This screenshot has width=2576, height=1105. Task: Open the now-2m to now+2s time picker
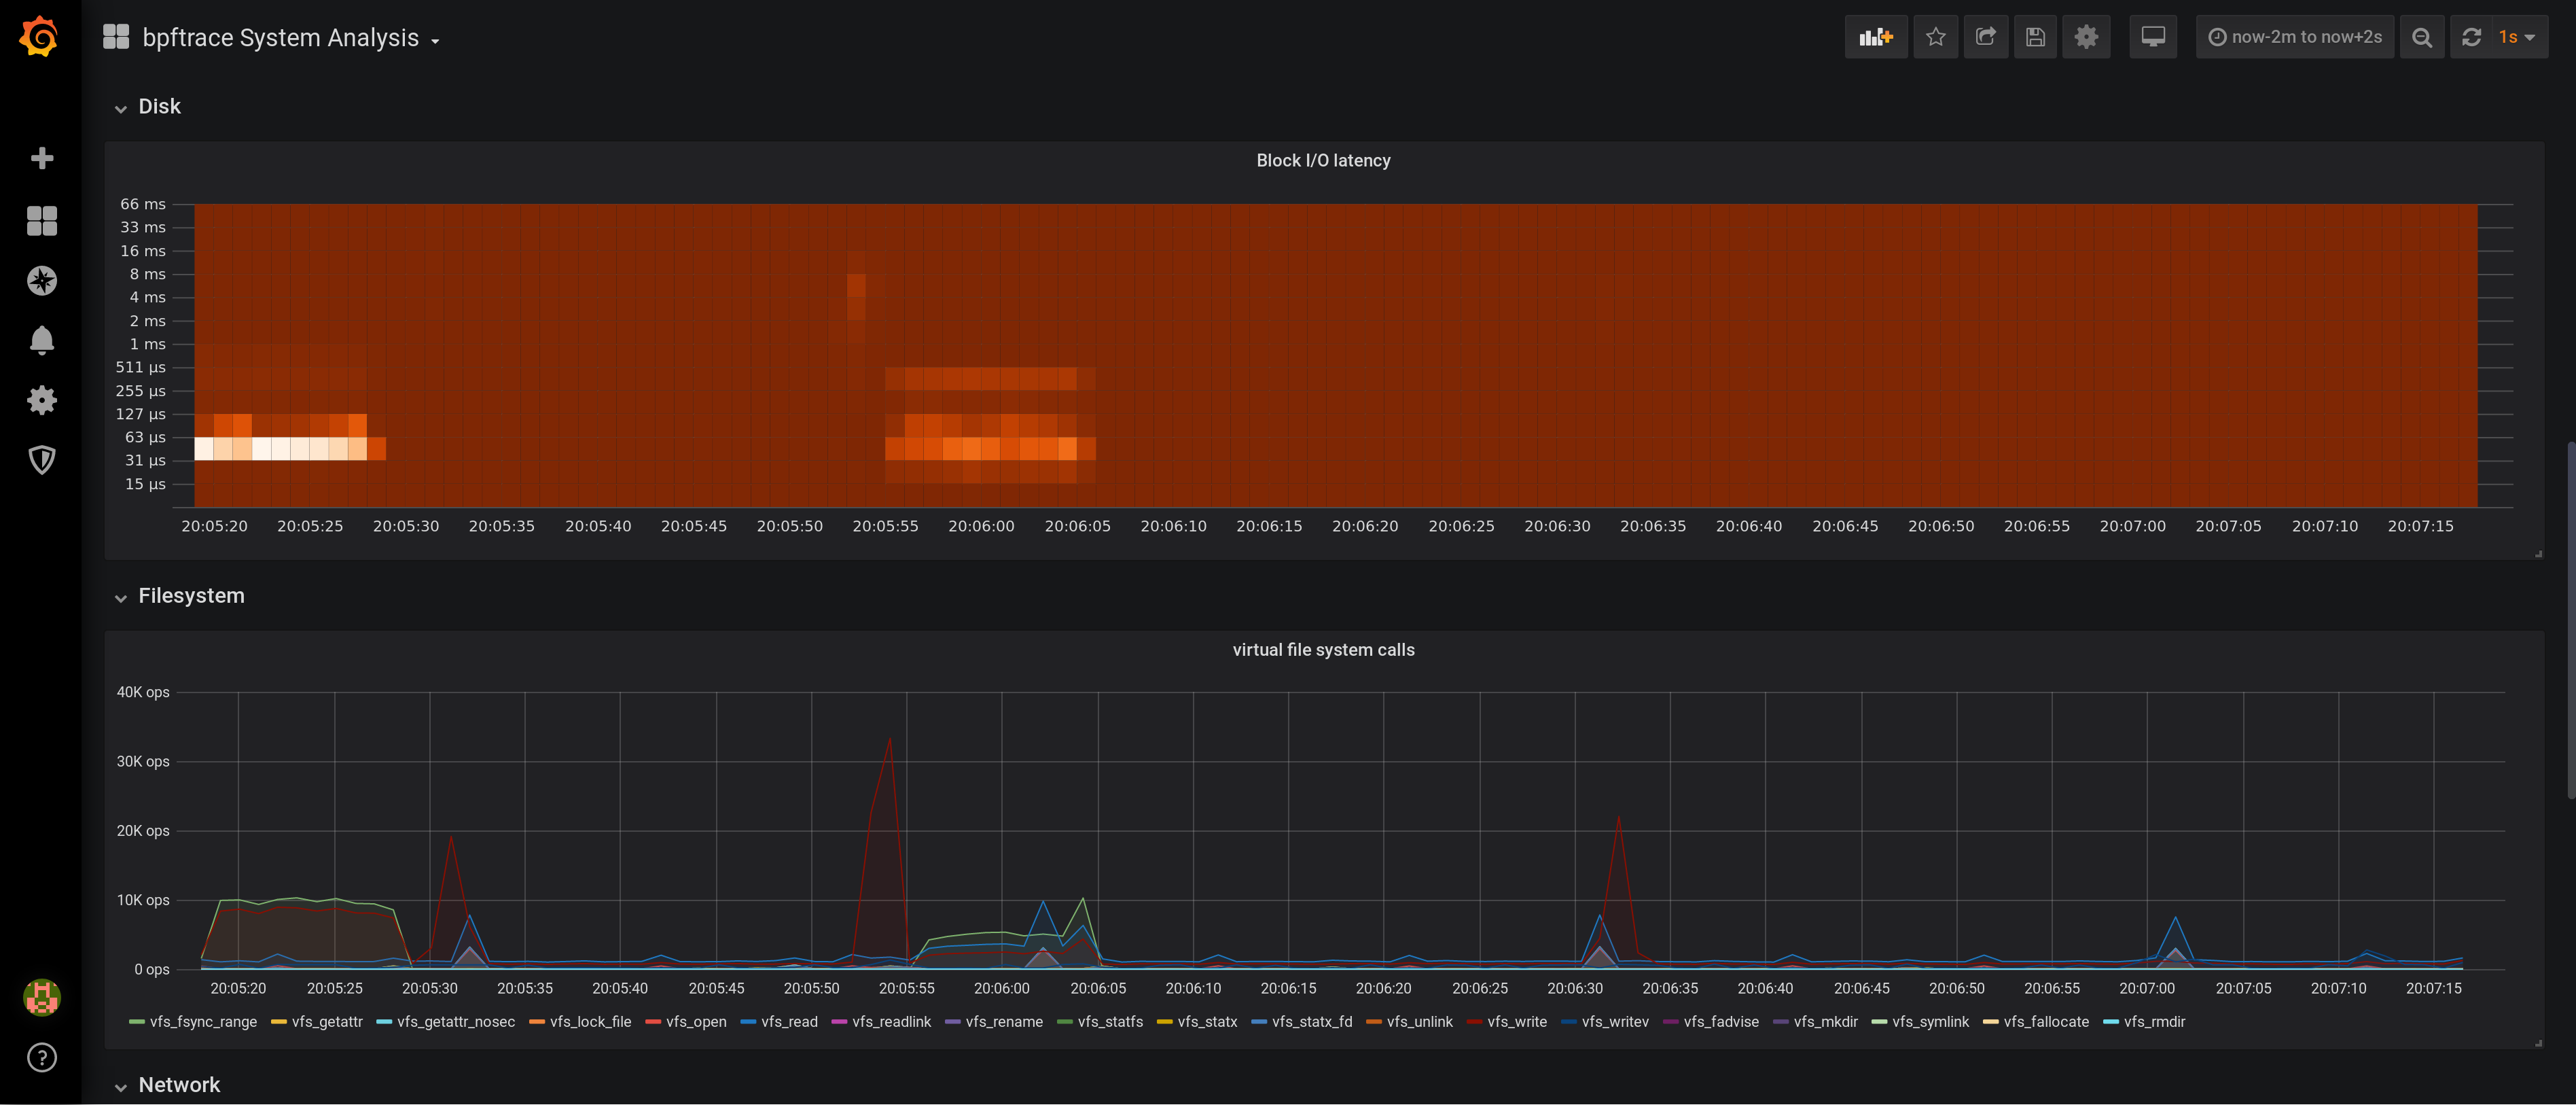[x=2294, y=37]
